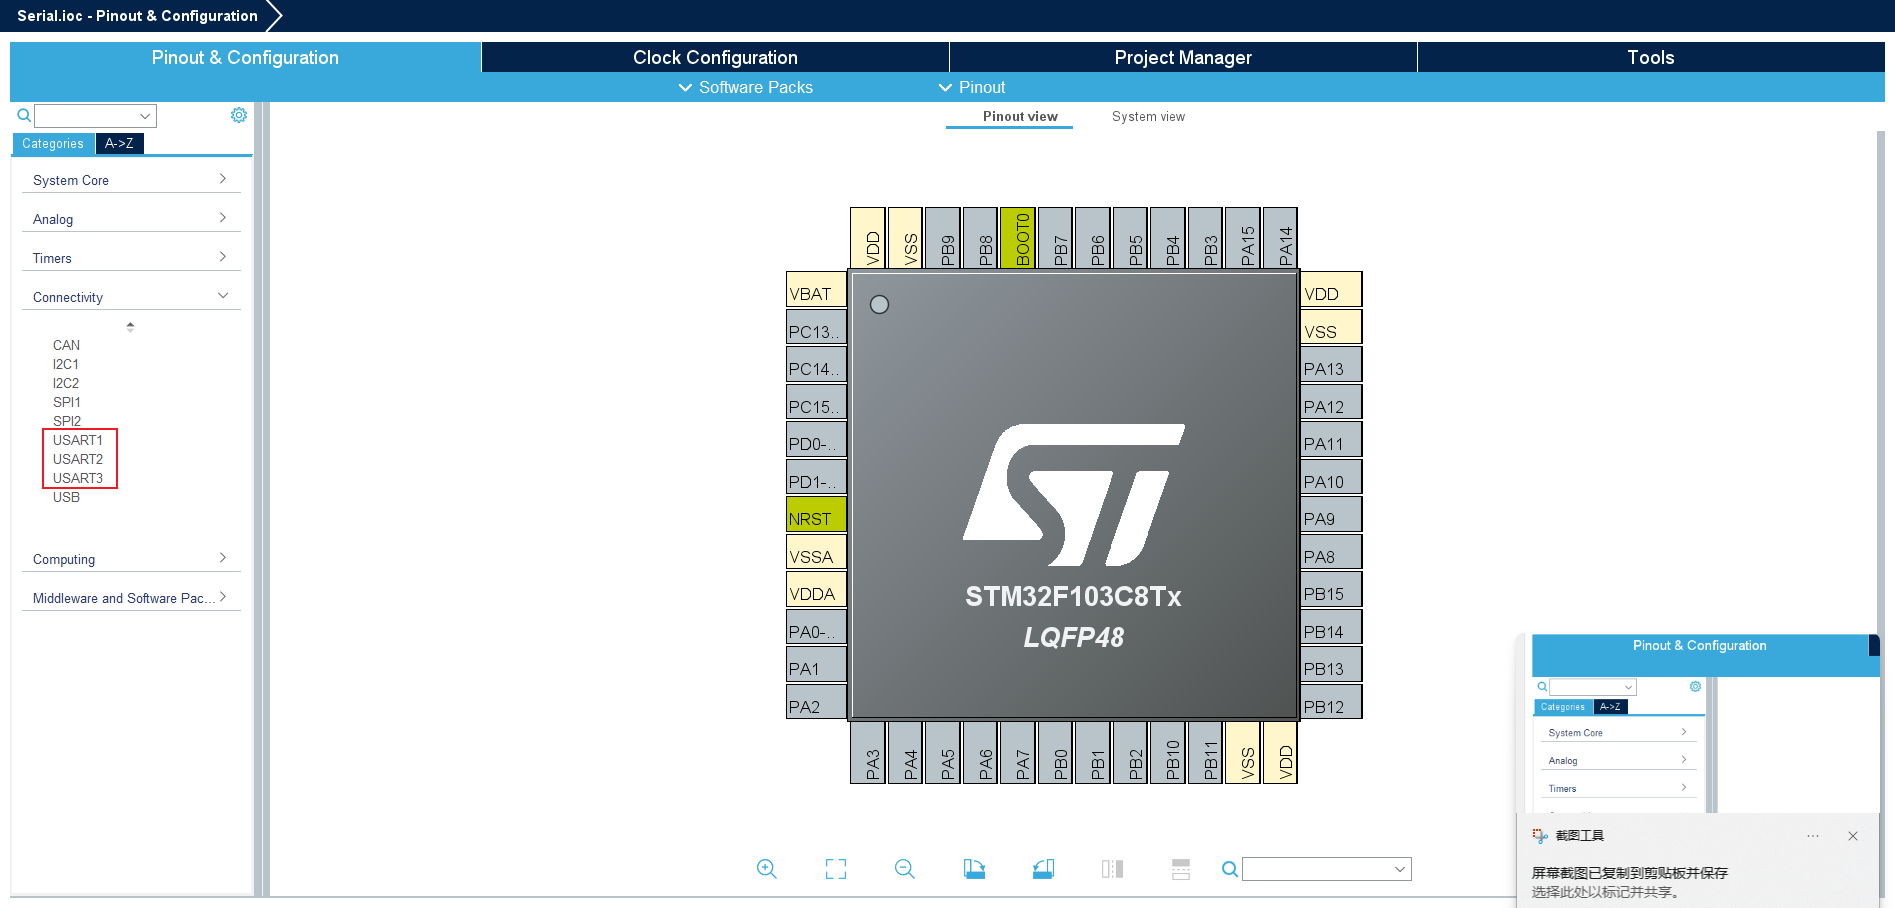This screenshot has width=1895, height=908.
Task: Rotate chip counter-clockwise icon
Action: tap(1043, 869)
